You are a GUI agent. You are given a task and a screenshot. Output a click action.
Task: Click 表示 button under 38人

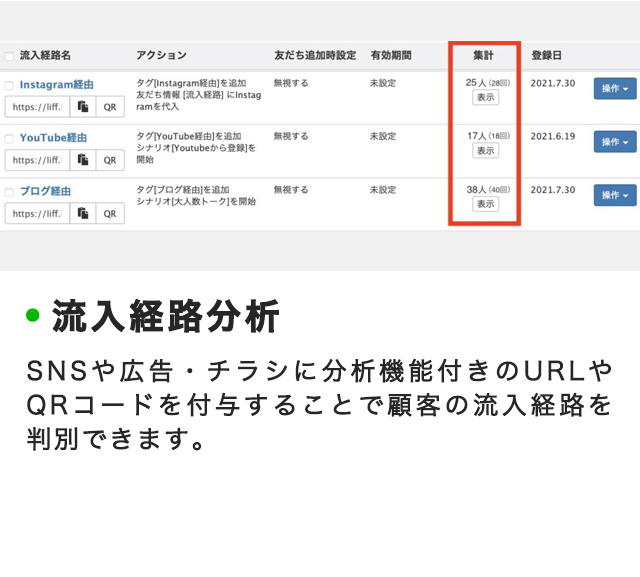point(485,204)
